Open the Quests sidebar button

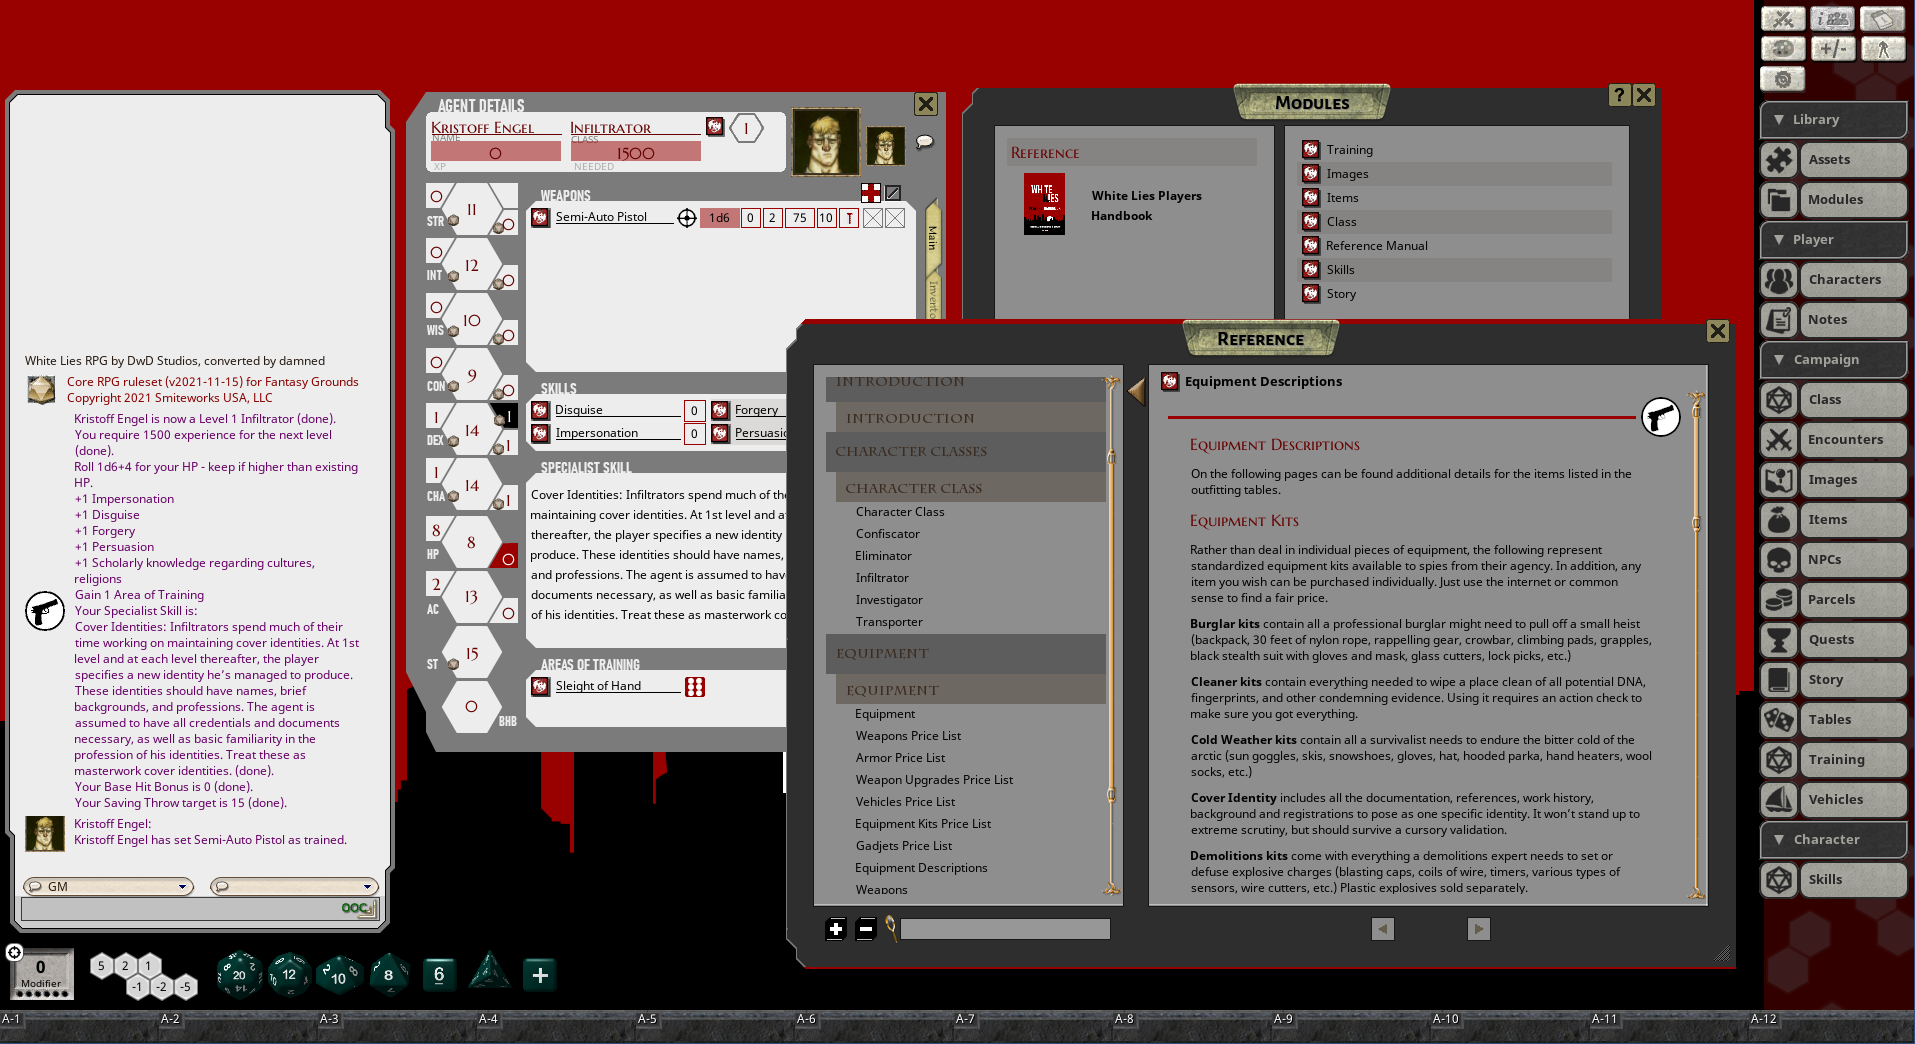(1833, 639)
